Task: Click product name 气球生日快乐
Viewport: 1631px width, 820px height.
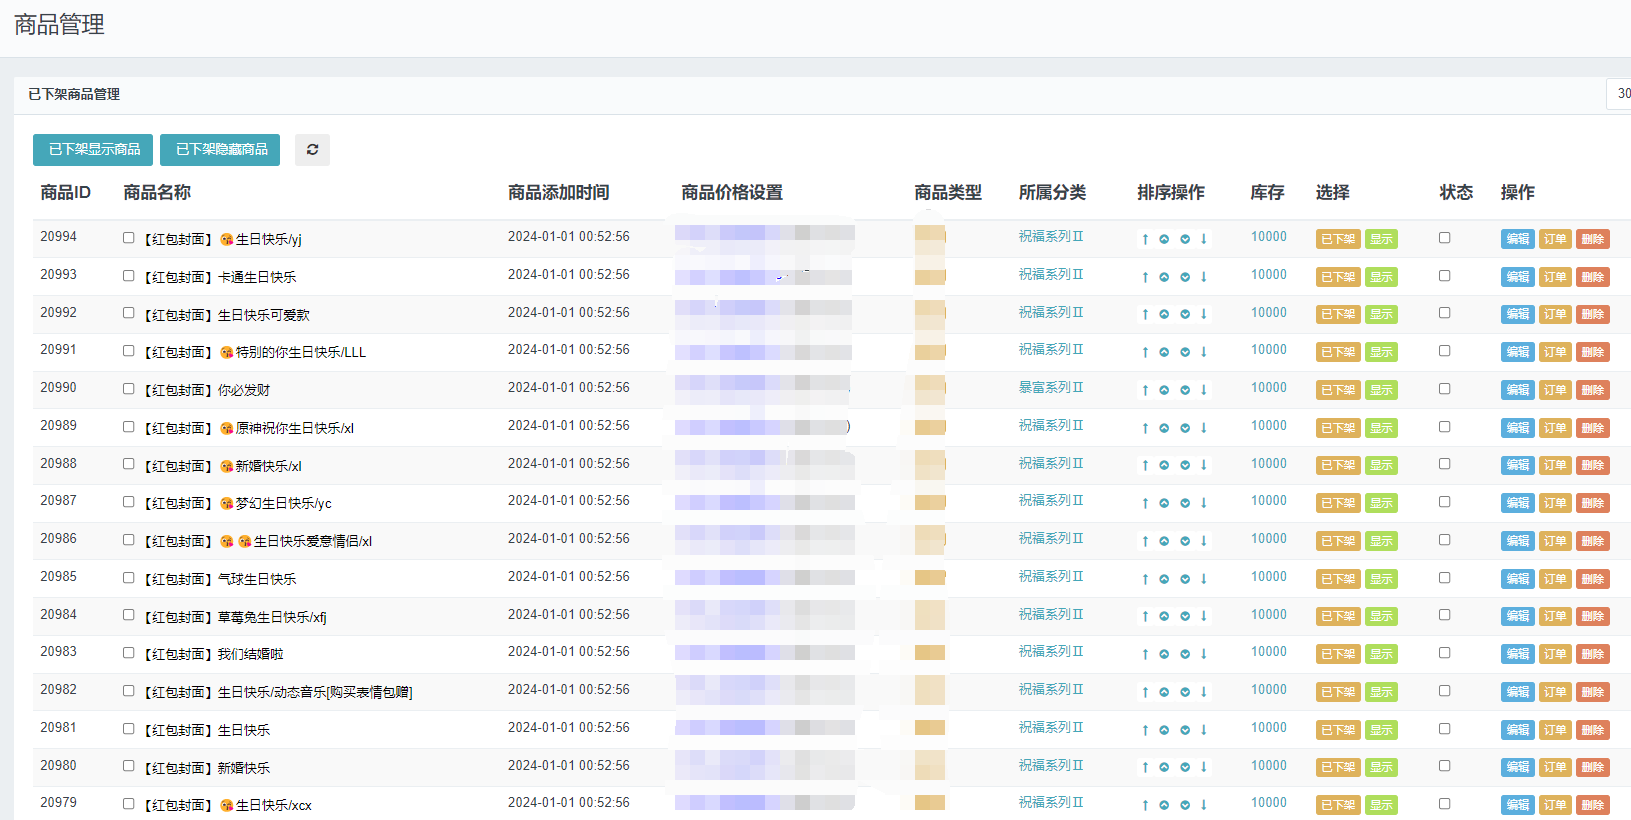Action: 257,579
